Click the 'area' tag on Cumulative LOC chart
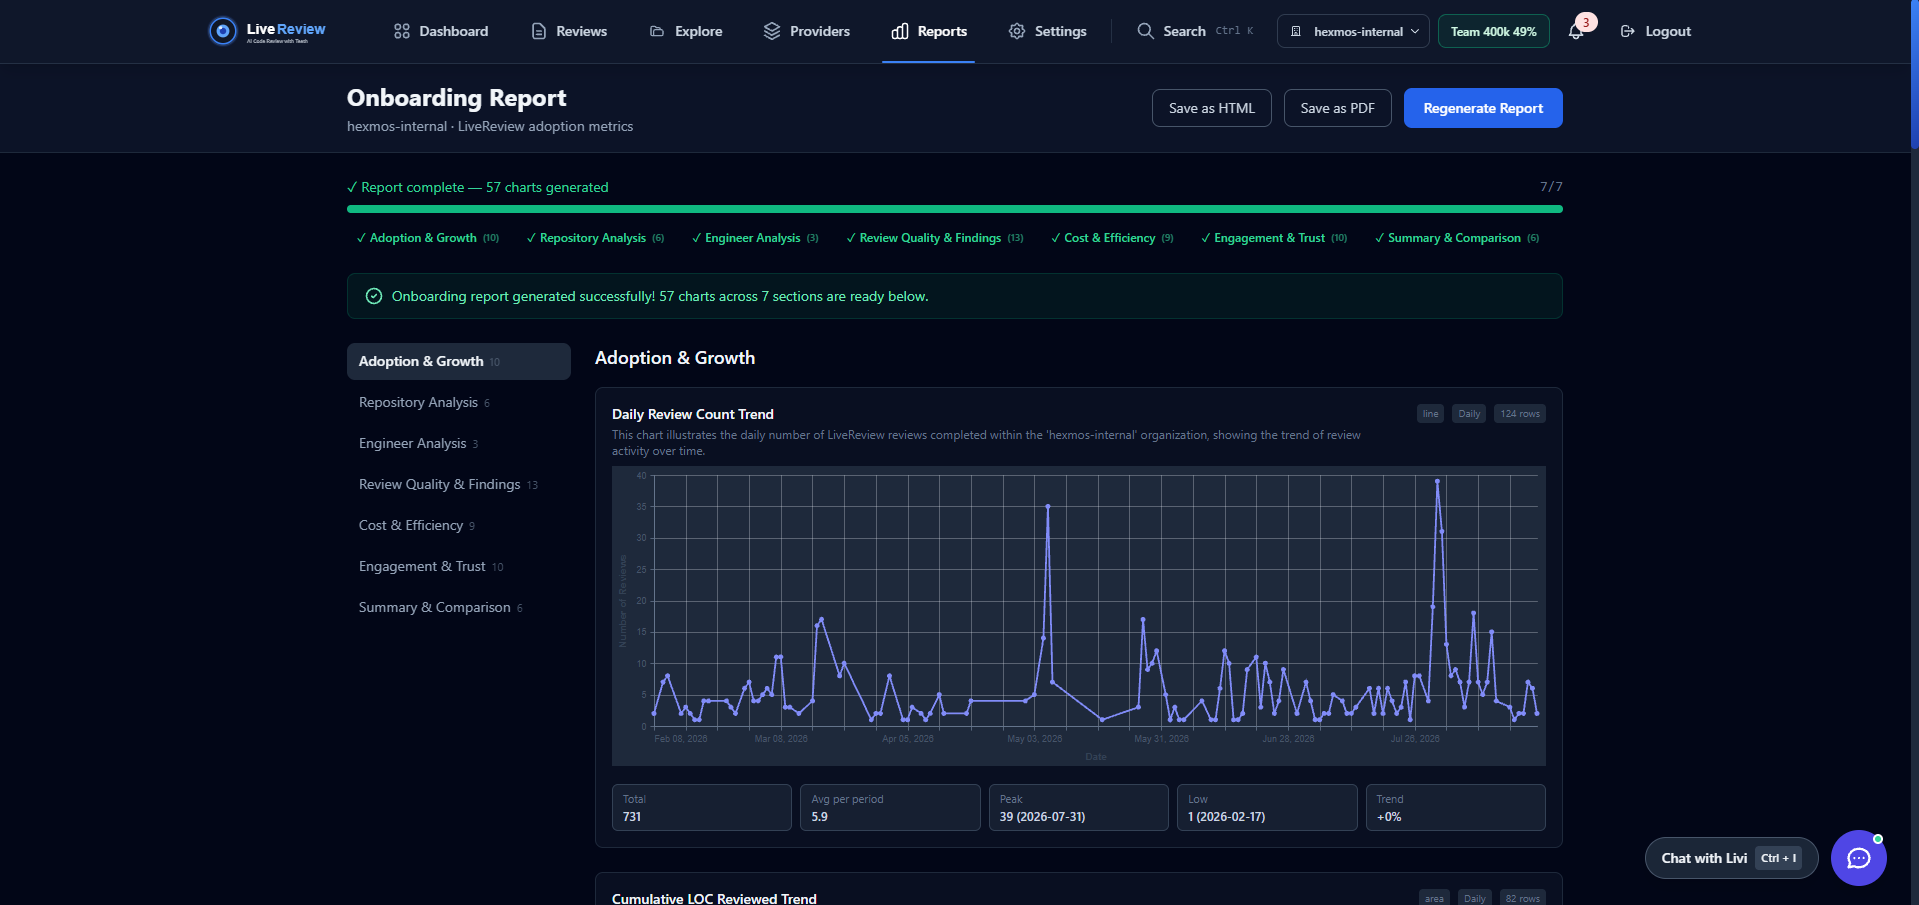1919x905 pixels. pyautogui.click(x=1434, y=898)
